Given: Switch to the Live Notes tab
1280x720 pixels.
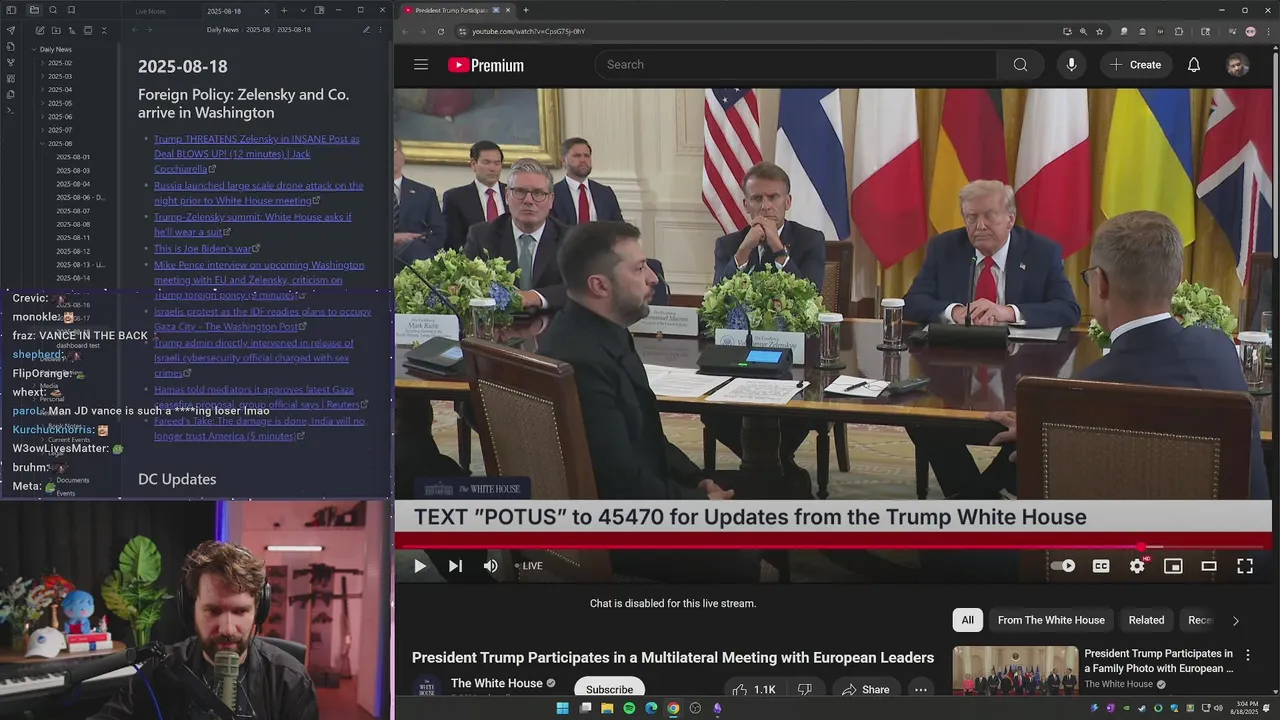Looking at the screenshot, I should point(151,11).
